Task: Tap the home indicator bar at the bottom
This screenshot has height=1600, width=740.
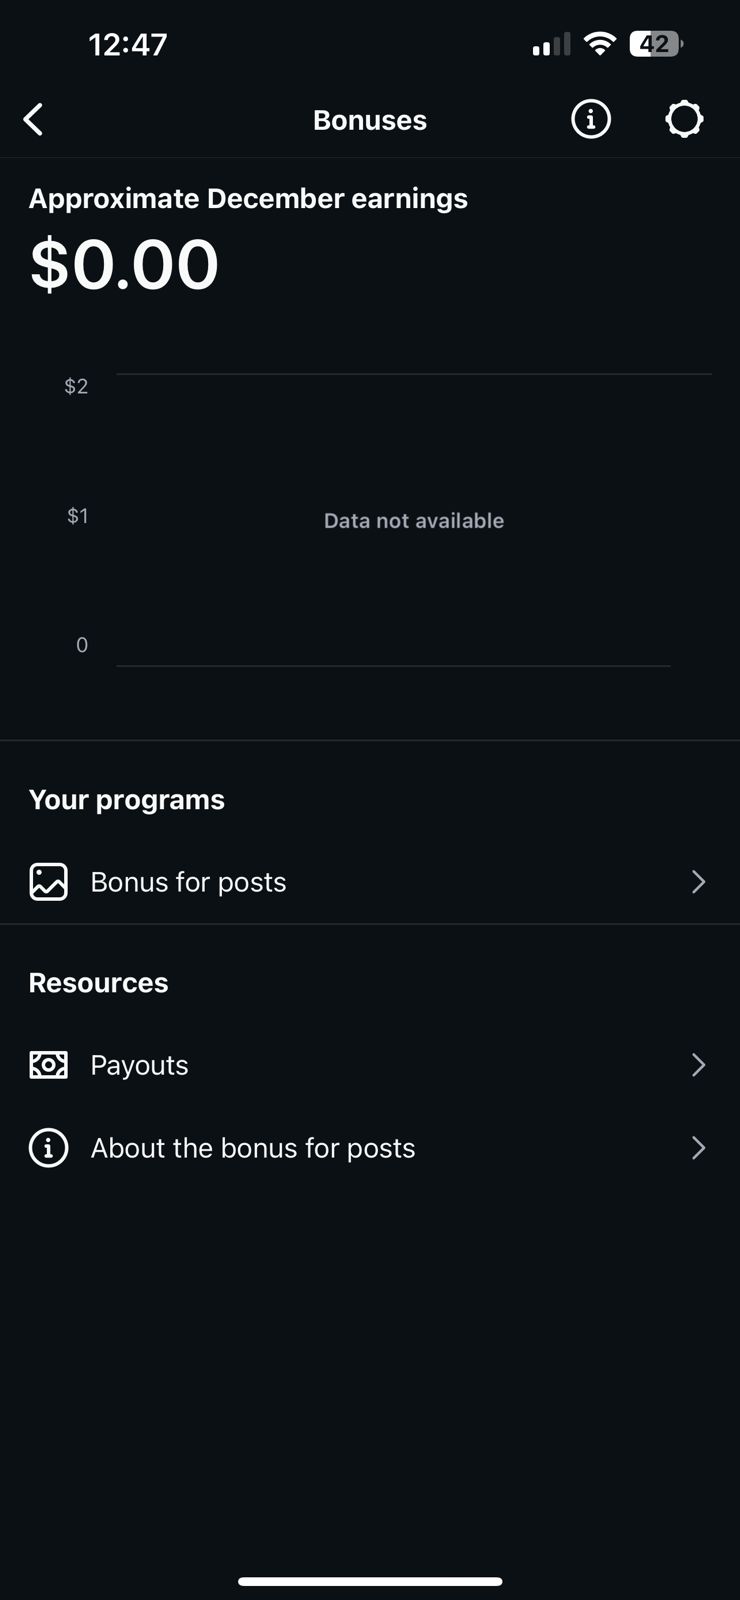Action: (370, 1581)
